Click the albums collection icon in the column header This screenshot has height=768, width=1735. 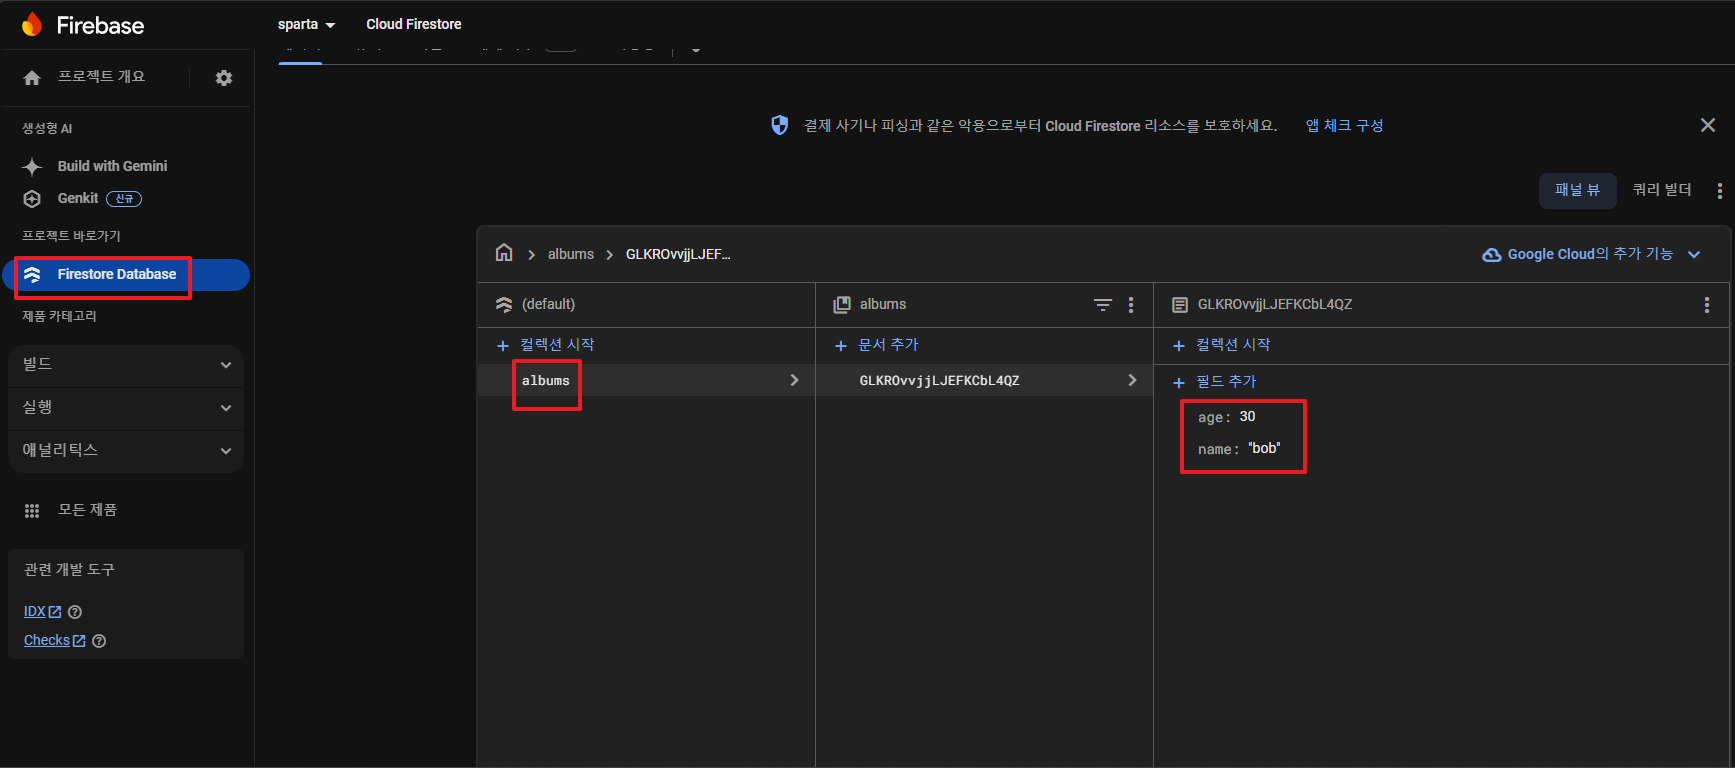click(x=842, y=305)
